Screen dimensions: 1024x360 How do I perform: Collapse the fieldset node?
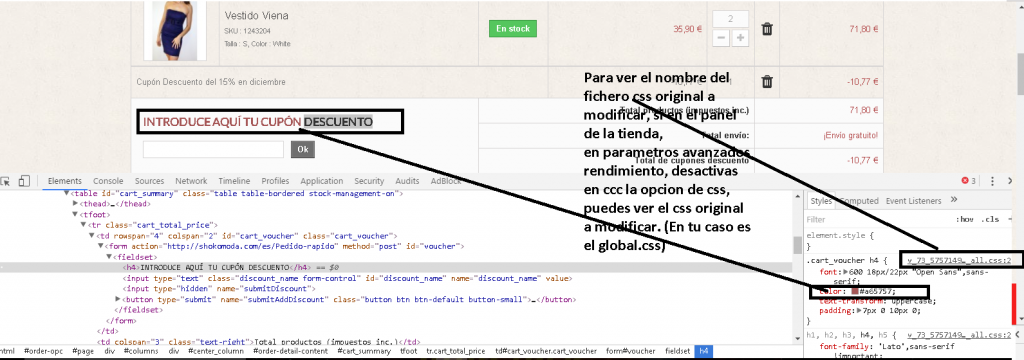point(109,257)
